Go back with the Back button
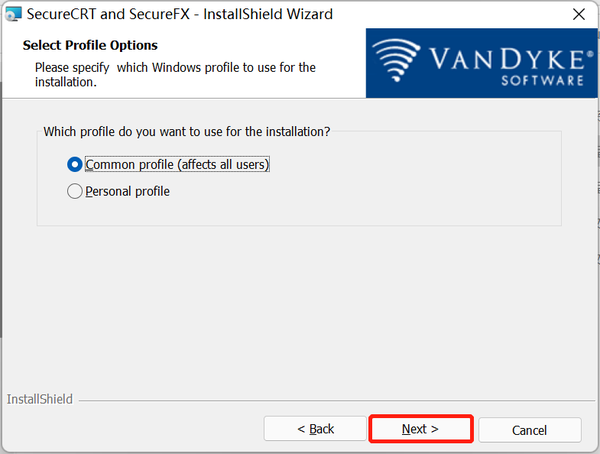 click(316, 429)
